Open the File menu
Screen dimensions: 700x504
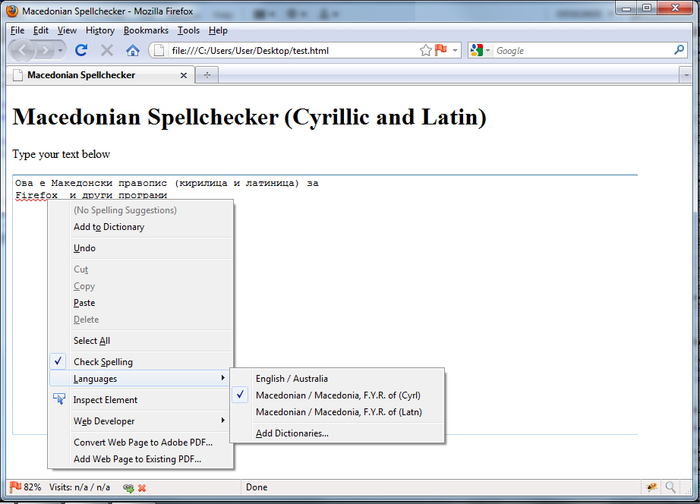[17, 30]
